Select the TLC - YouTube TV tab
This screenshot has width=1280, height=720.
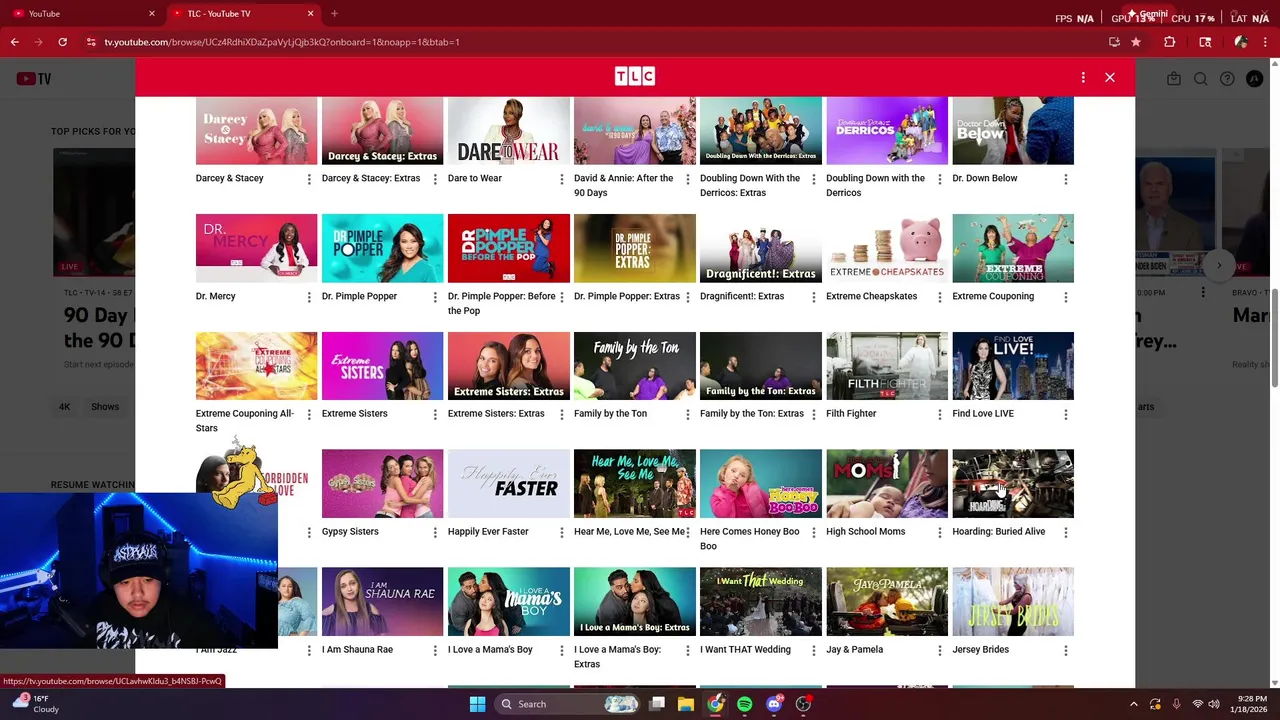(x=243, y=14)
